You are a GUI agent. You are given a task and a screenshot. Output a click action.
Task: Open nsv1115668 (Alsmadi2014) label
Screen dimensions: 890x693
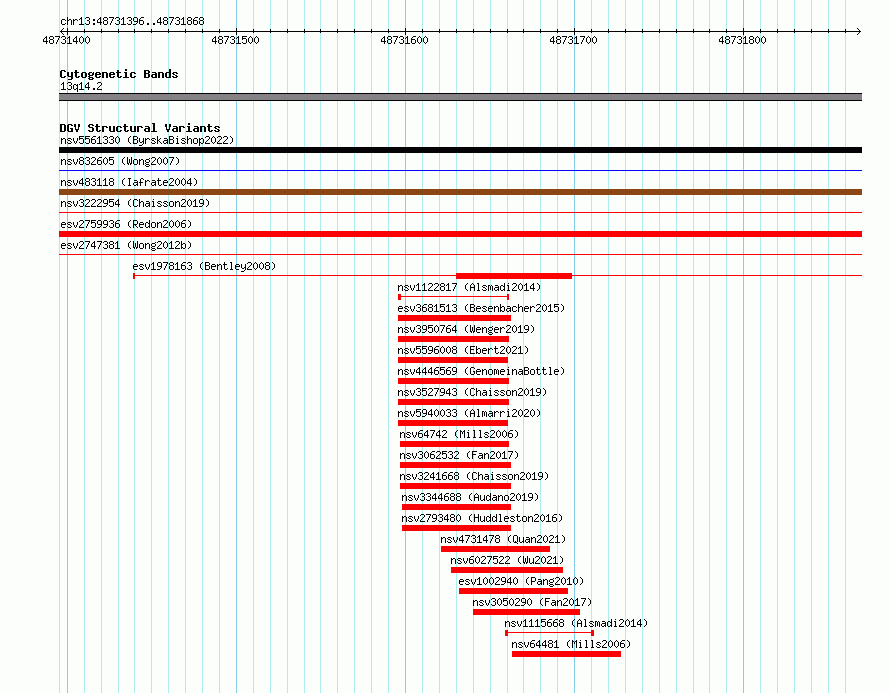[x=576, y=623]
